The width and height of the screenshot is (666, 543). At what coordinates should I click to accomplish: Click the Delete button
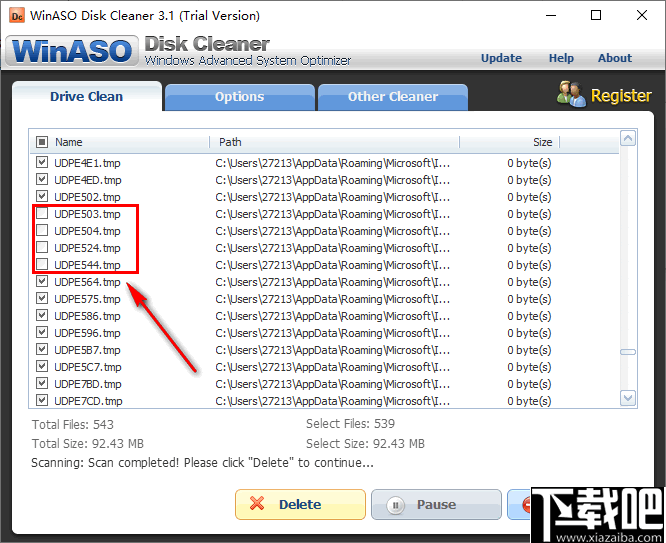pos(300,504)
